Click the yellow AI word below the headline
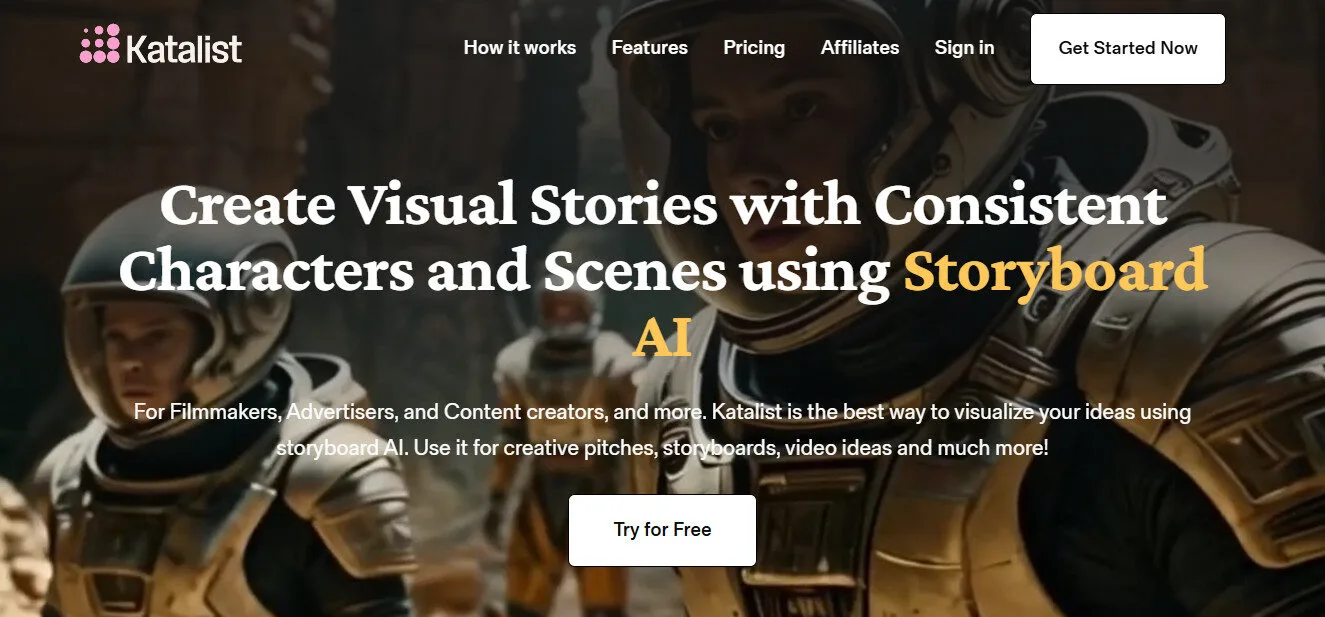 coord(662,338)
